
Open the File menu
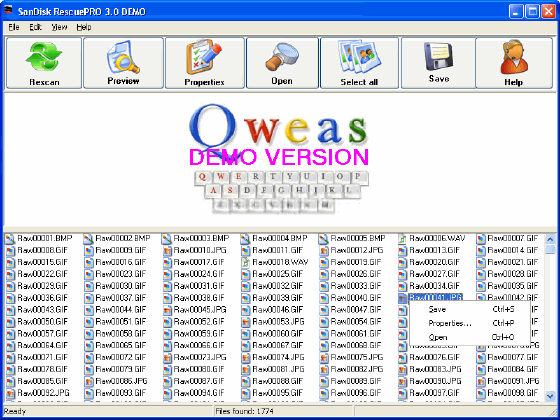[x=14, y=27]
